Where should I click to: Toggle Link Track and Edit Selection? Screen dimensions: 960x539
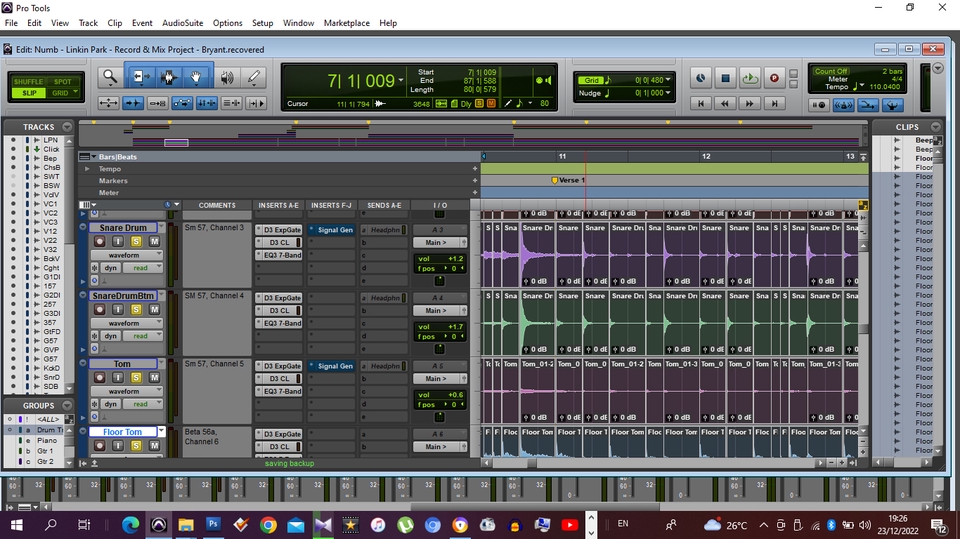[231, 104]
